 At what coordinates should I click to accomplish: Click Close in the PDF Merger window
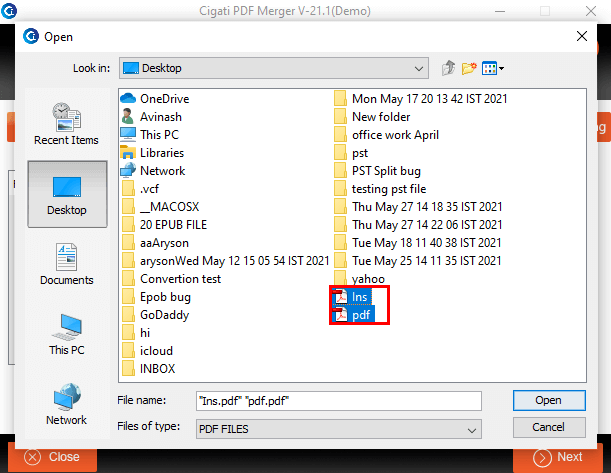coord(52,457)
